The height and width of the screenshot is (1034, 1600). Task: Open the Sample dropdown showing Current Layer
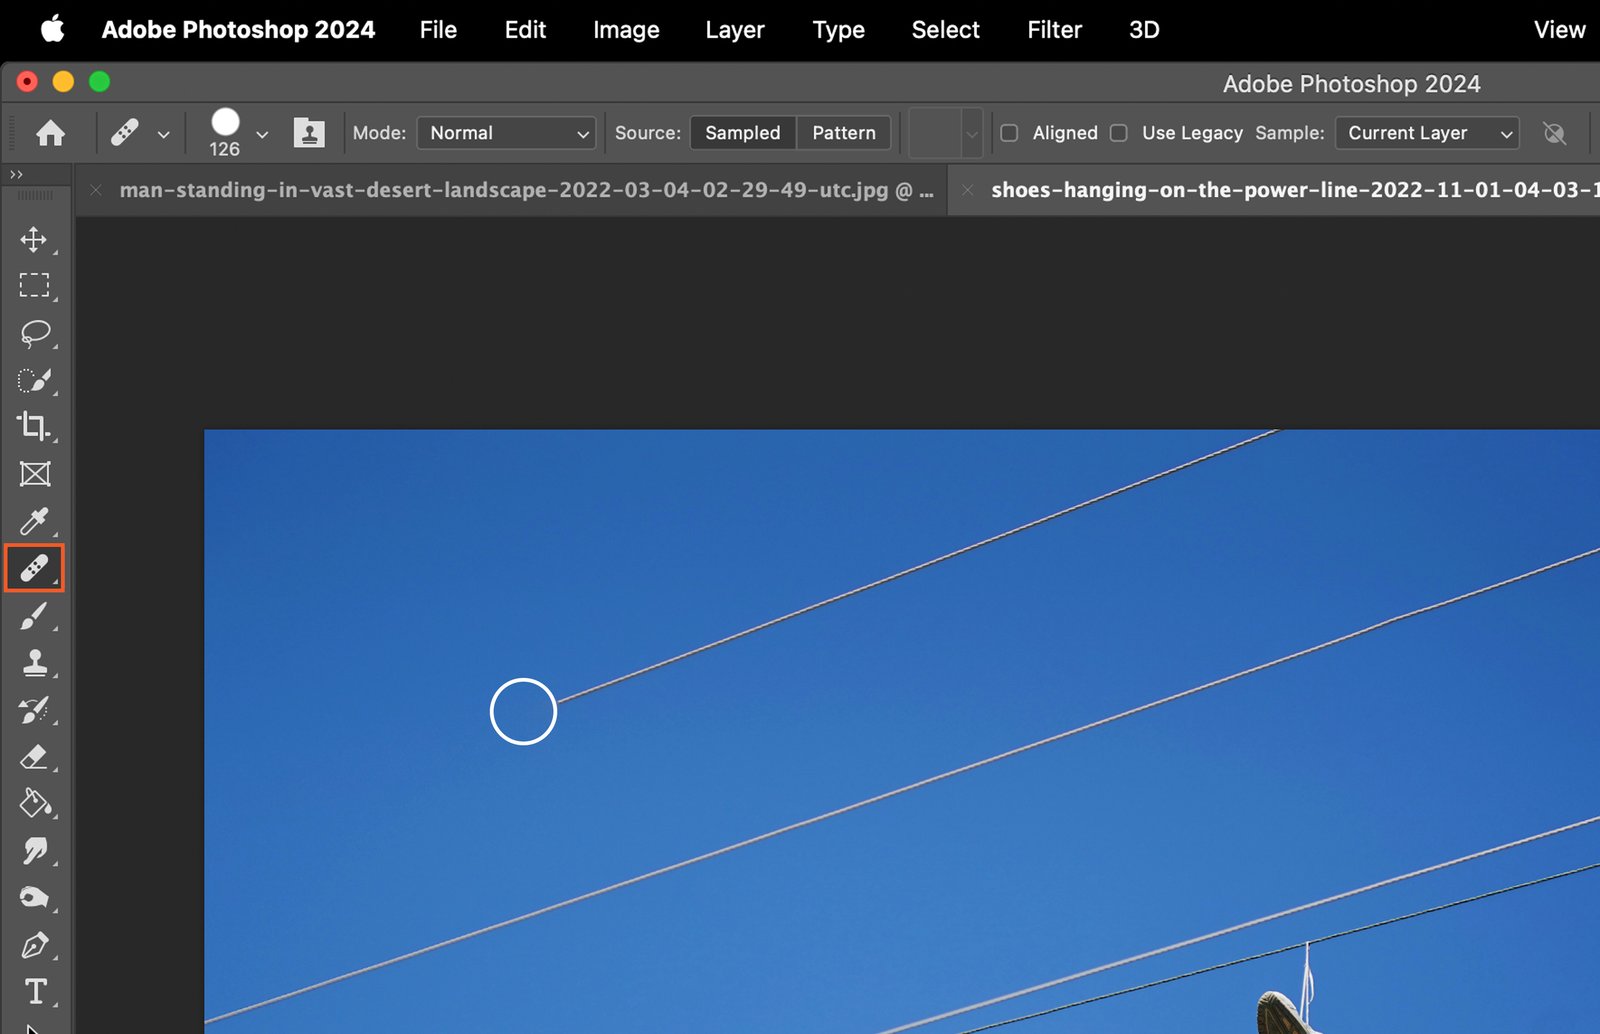tap(1427, 133)
